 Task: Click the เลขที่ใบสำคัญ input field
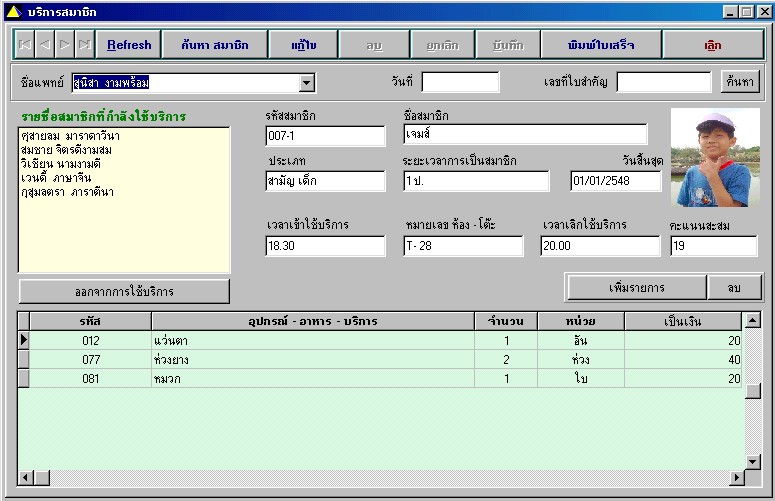coord(663,82)
